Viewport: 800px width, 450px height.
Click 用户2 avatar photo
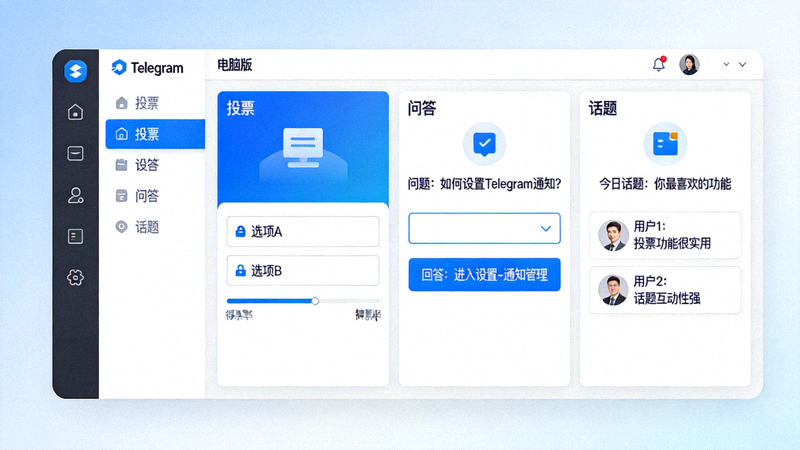pyautogui.click(x=613, y=290)
